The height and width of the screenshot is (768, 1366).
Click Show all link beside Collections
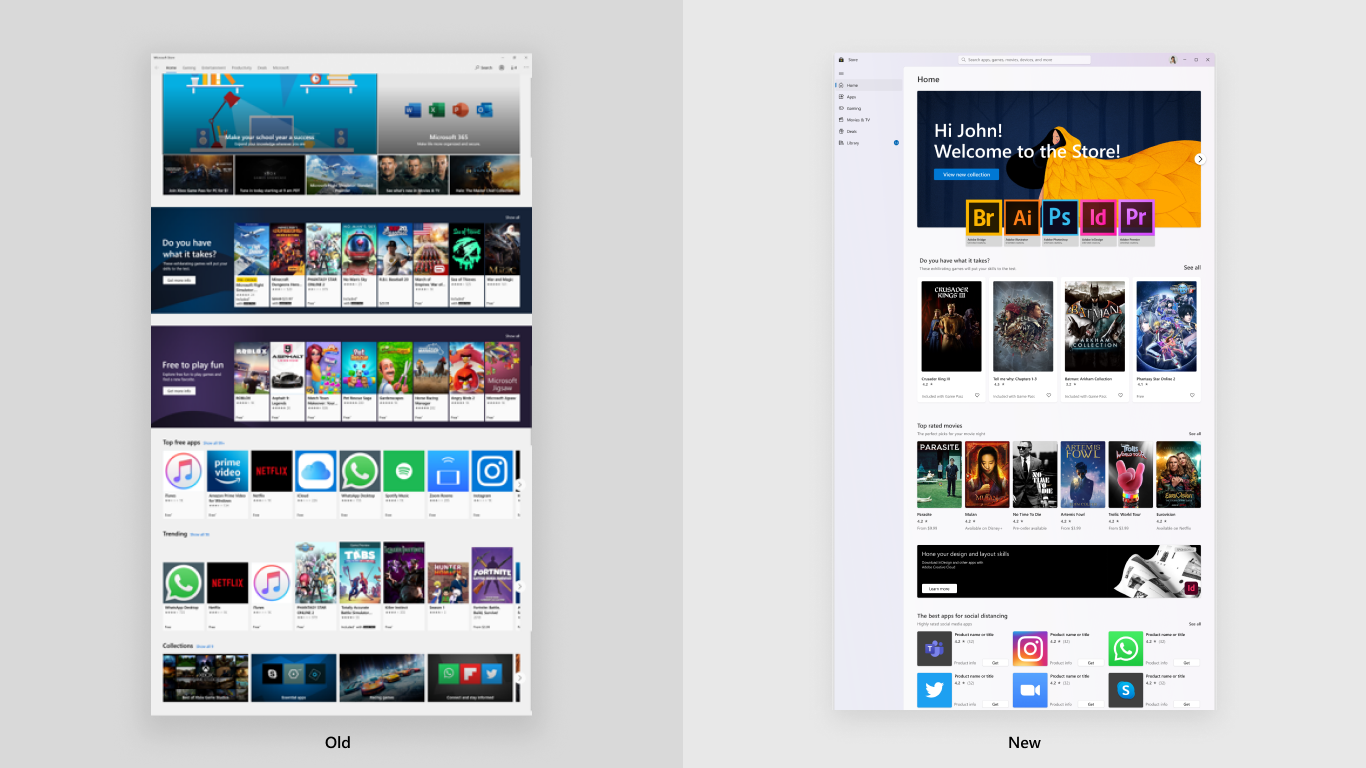[205, 647]
